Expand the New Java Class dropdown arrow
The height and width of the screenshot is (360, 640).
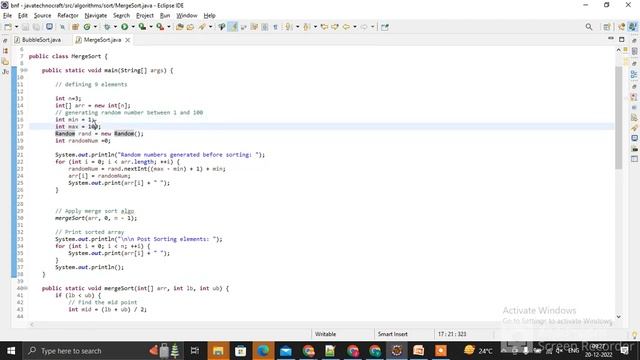[x=96, y=27]
